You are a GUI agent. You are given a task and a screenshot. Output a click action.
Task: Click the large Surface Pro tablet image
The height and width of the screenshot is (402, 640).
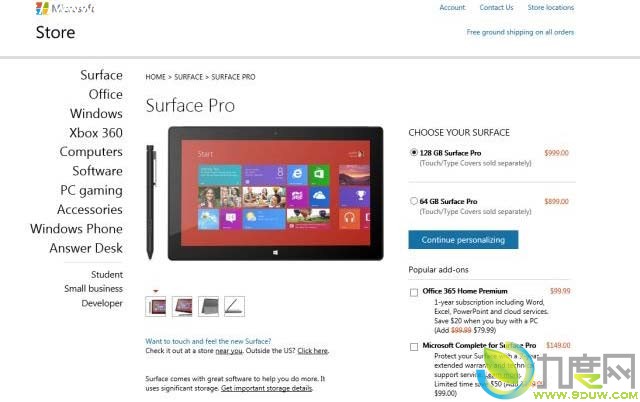coord(276,193)
